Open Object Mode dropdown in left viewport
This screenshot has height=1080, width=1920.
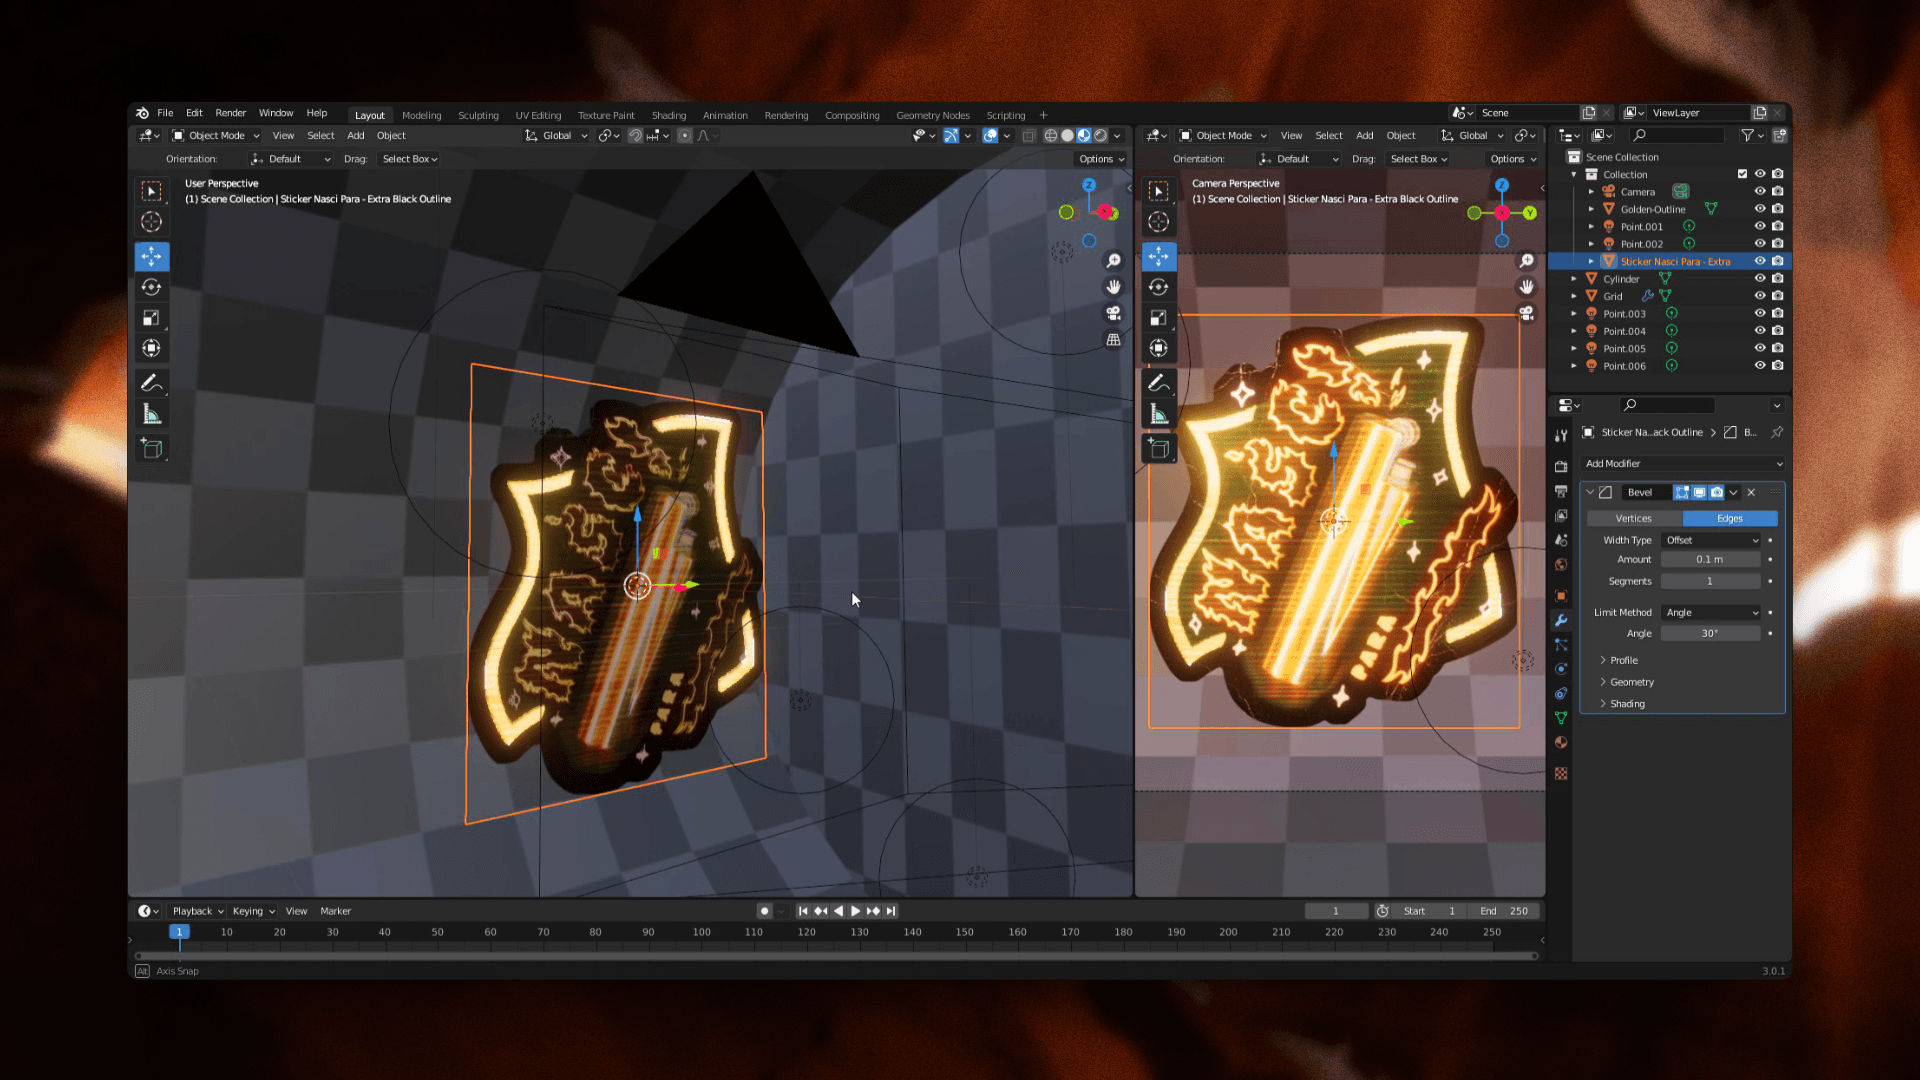pyautogui.click(x=216, y=136)
